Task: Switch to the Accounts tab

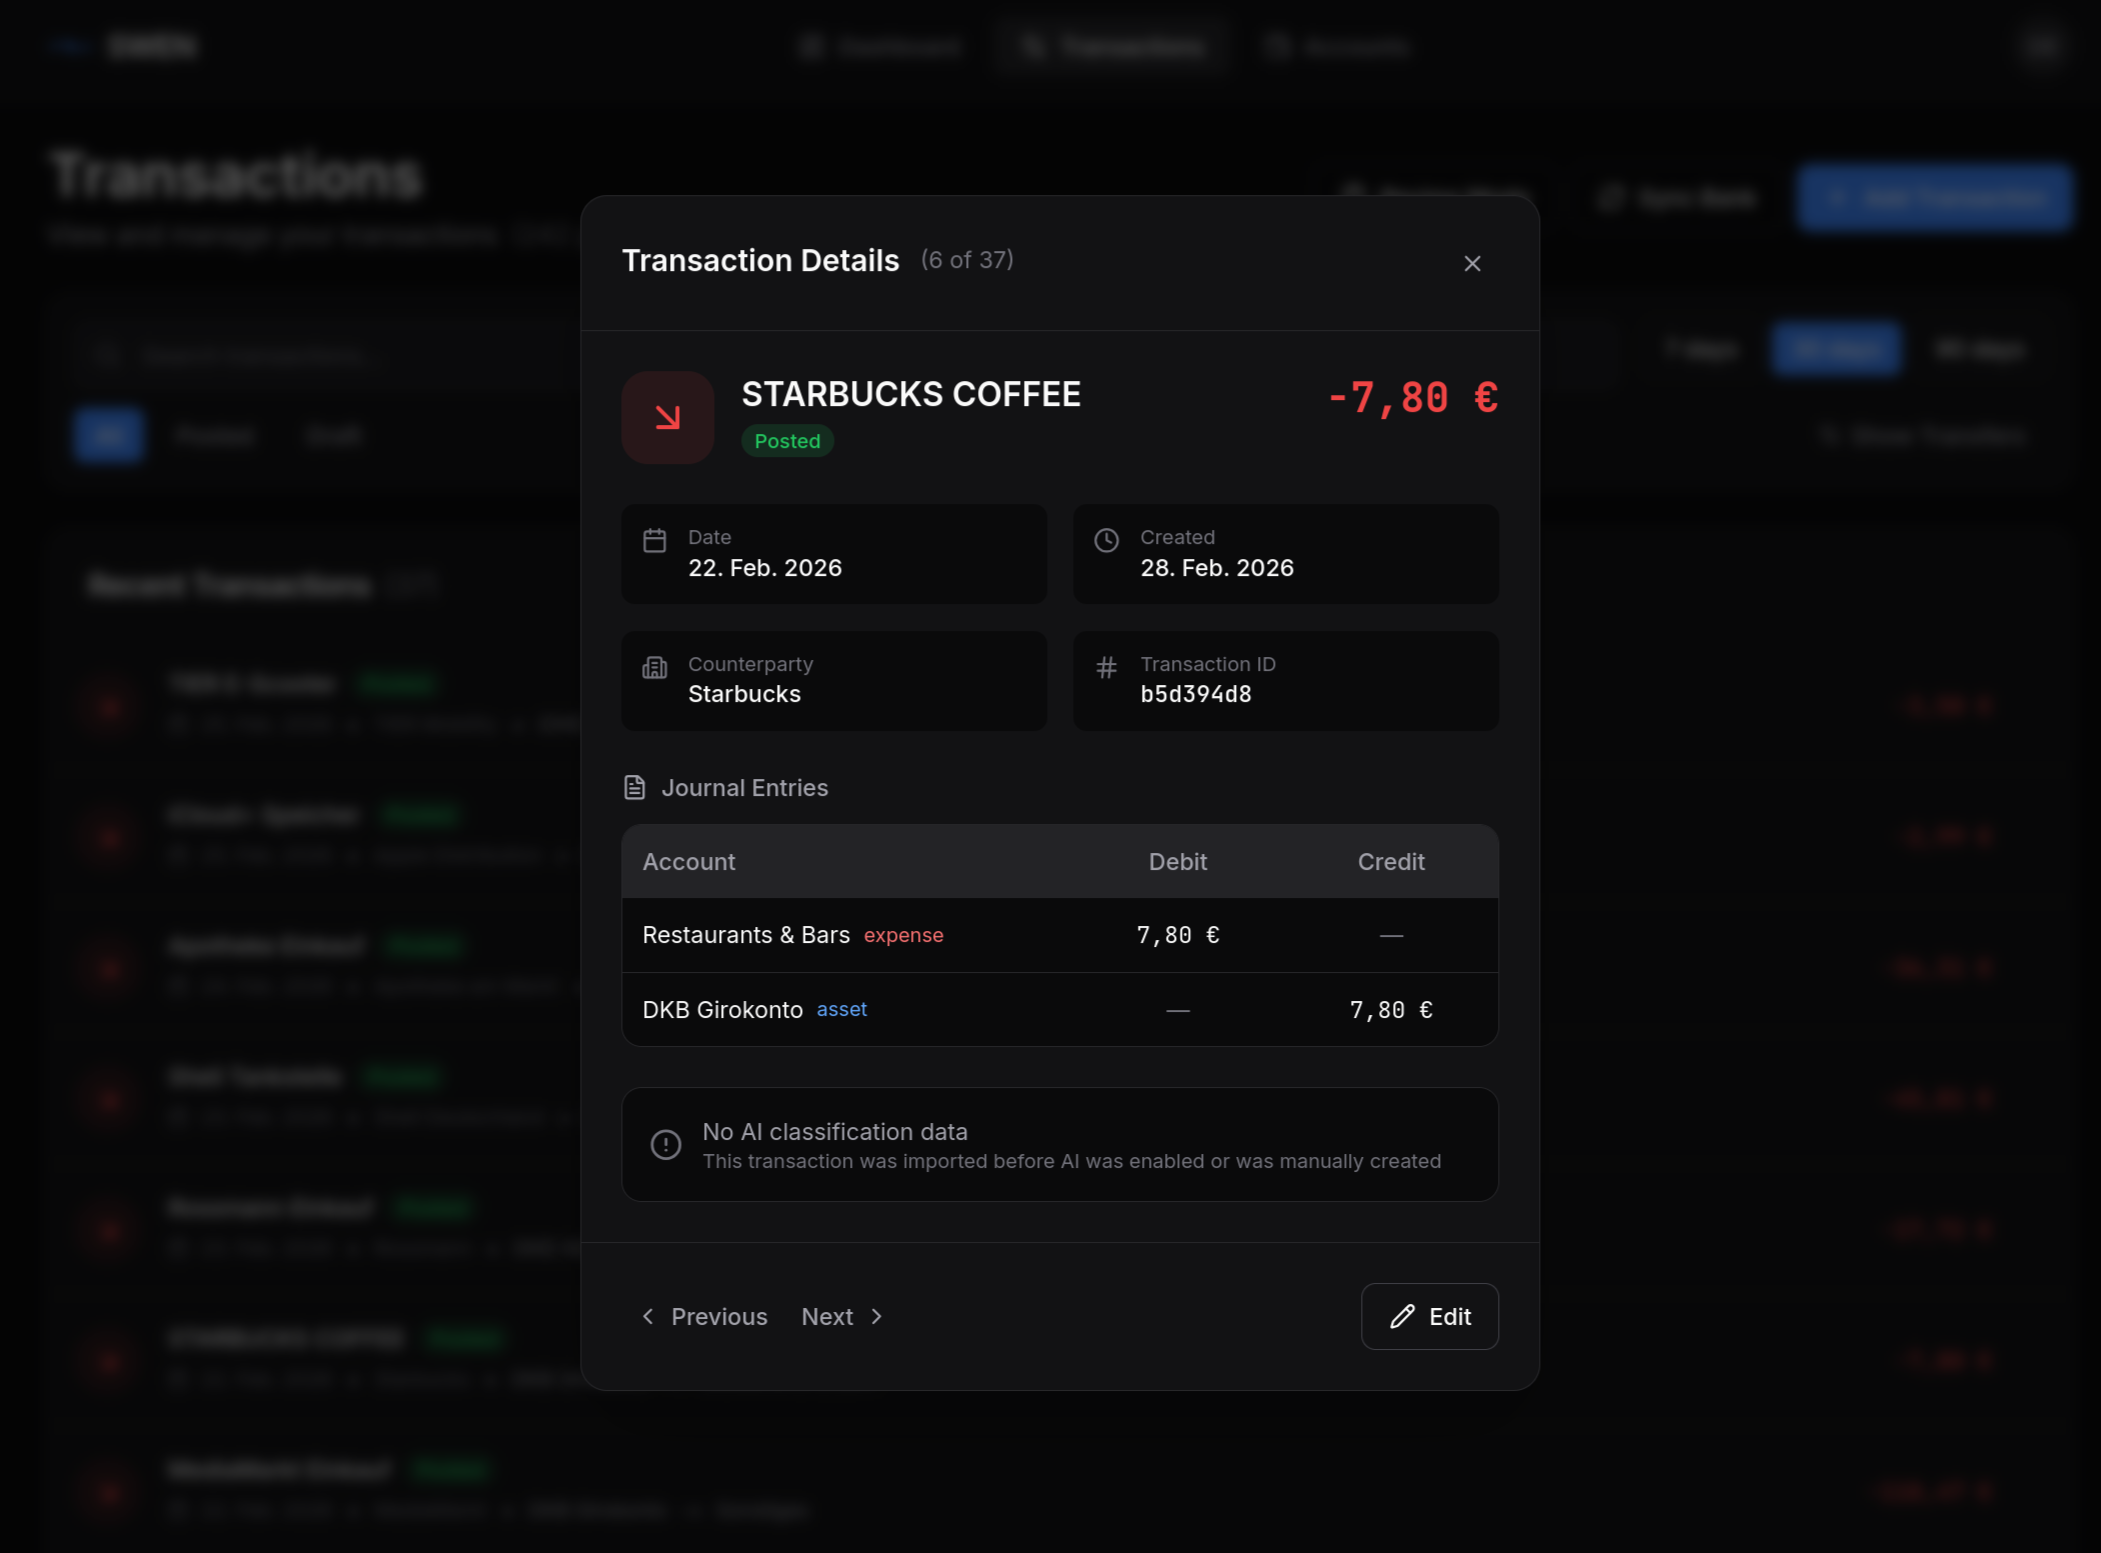Action: coord(1339,46)
